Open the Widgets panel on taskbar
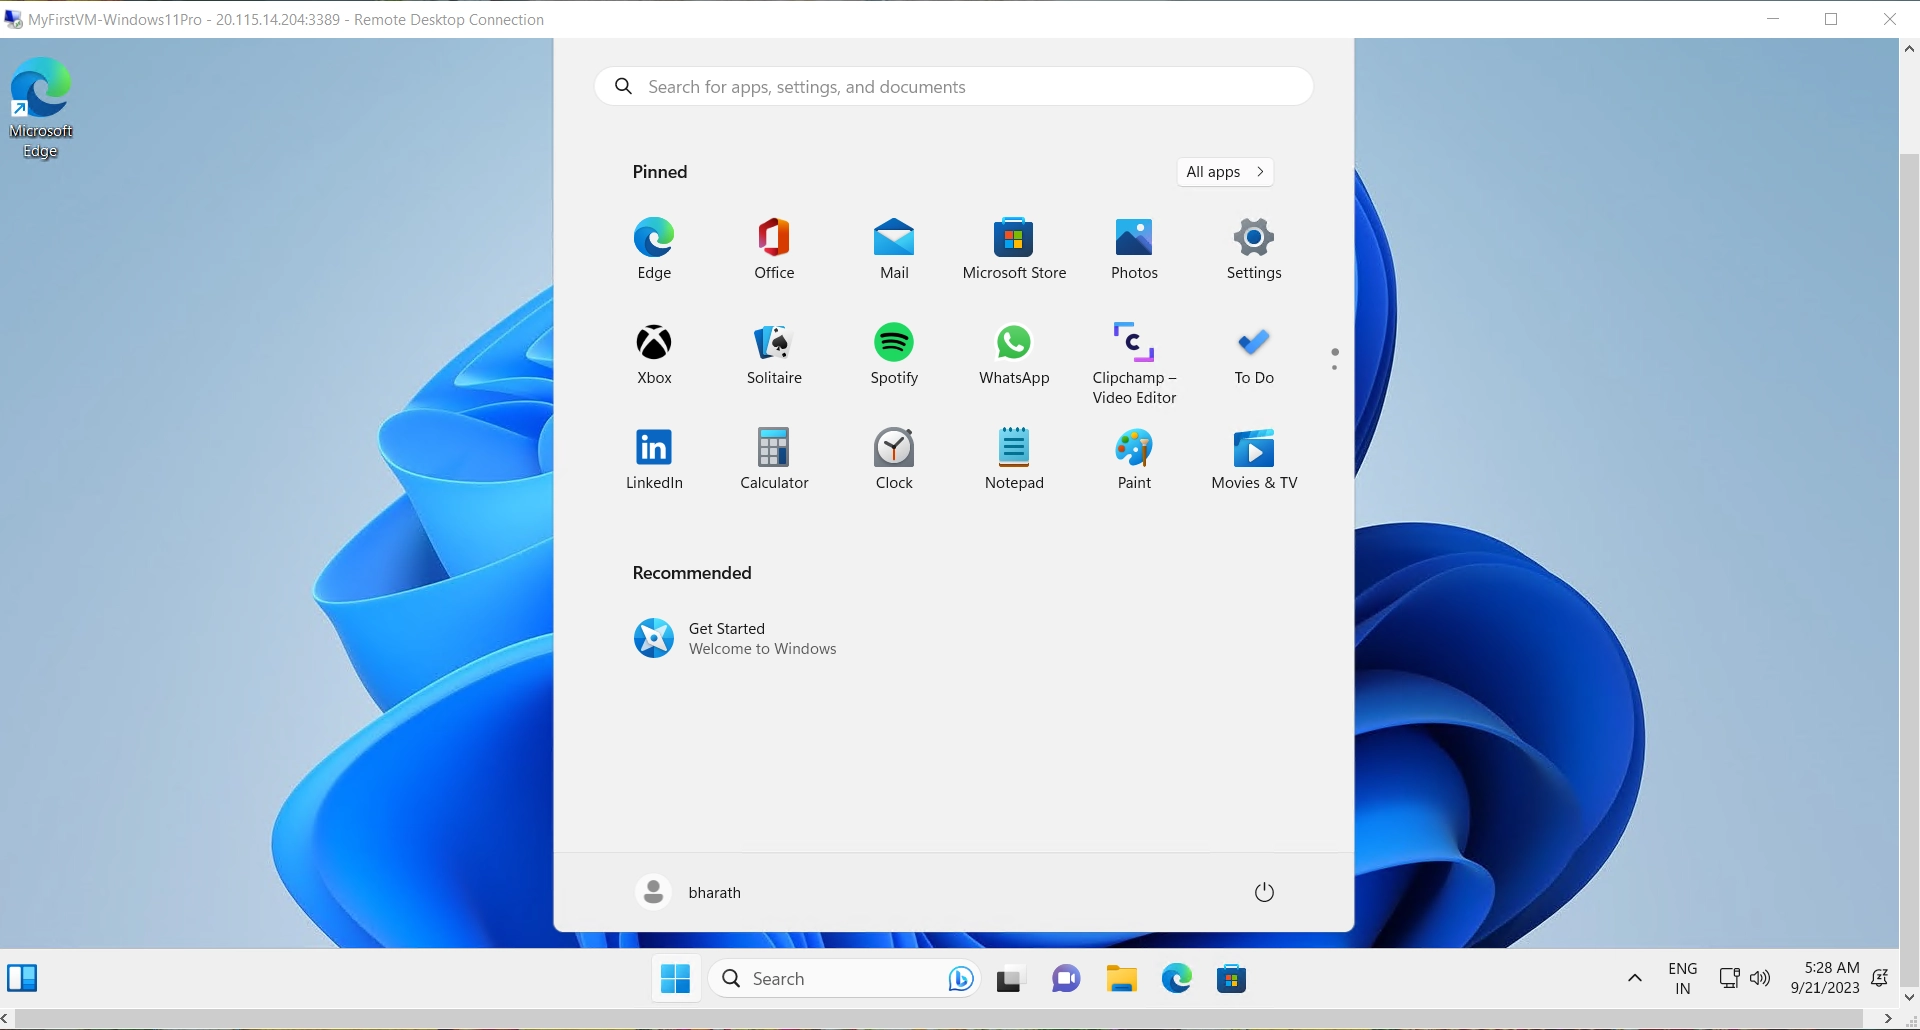 pos(22,978)
